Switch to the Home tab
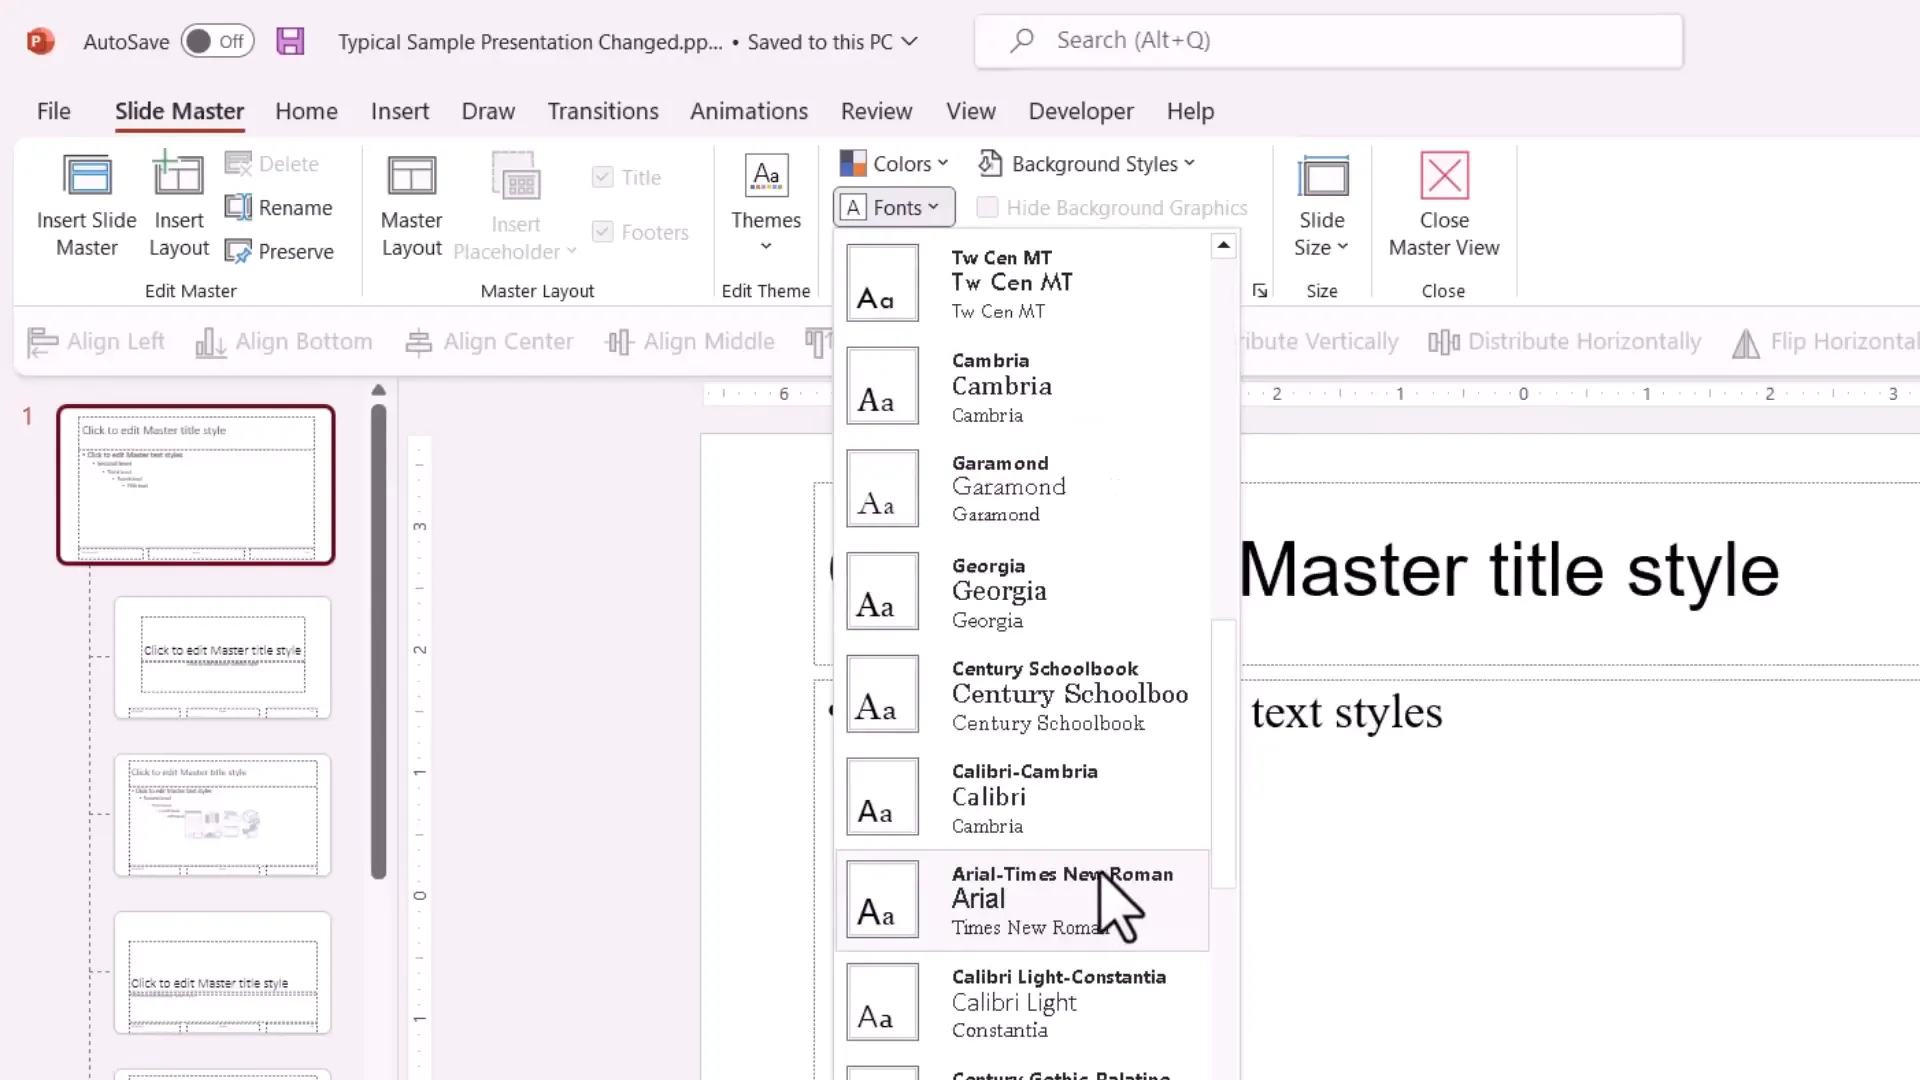1920x1080 pixels. (306, 111)
